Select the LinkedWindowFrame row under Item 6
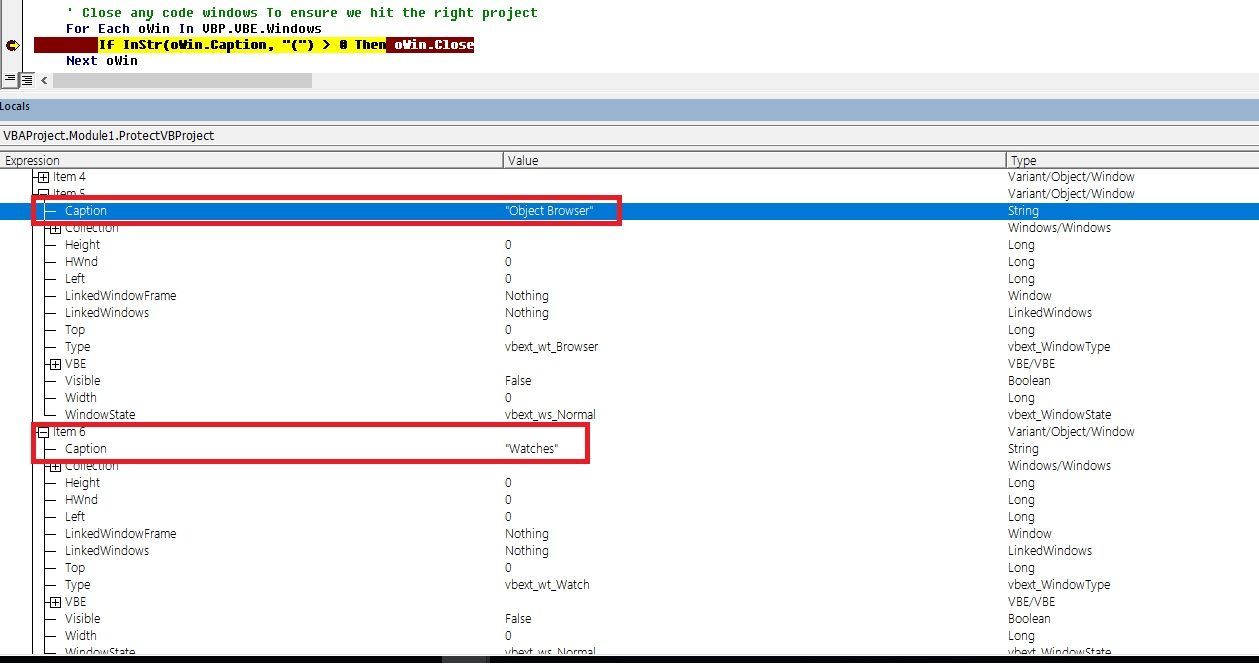This screenshot has width=1259, height=669. [x=629, y=534]
